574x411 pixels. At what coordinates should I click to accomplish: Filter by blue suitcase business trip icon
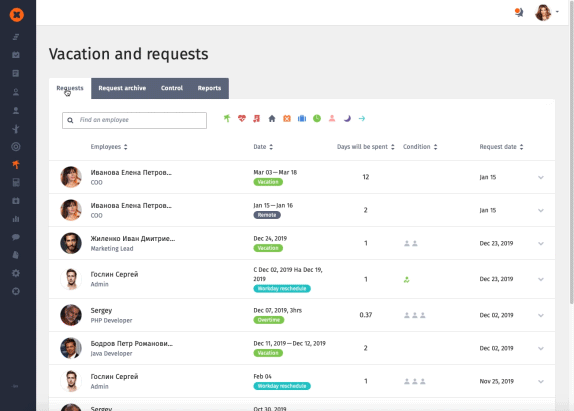(x=302, y=119)
